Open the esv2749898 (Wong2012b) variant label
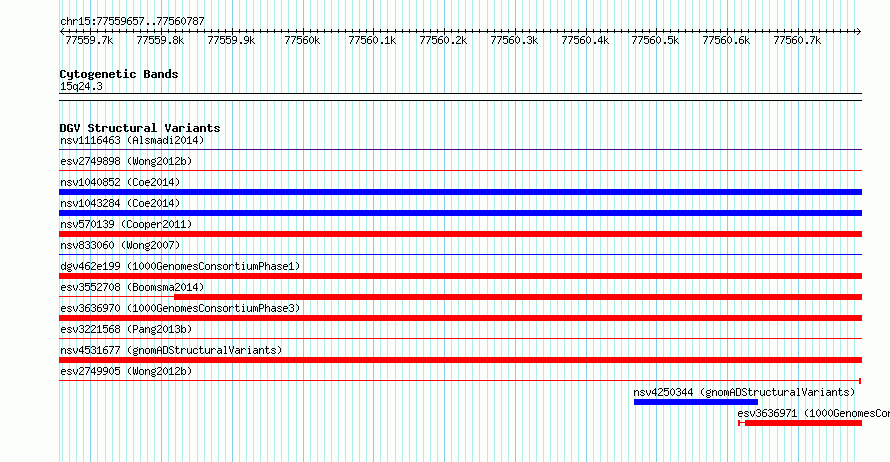 (126, 161)
